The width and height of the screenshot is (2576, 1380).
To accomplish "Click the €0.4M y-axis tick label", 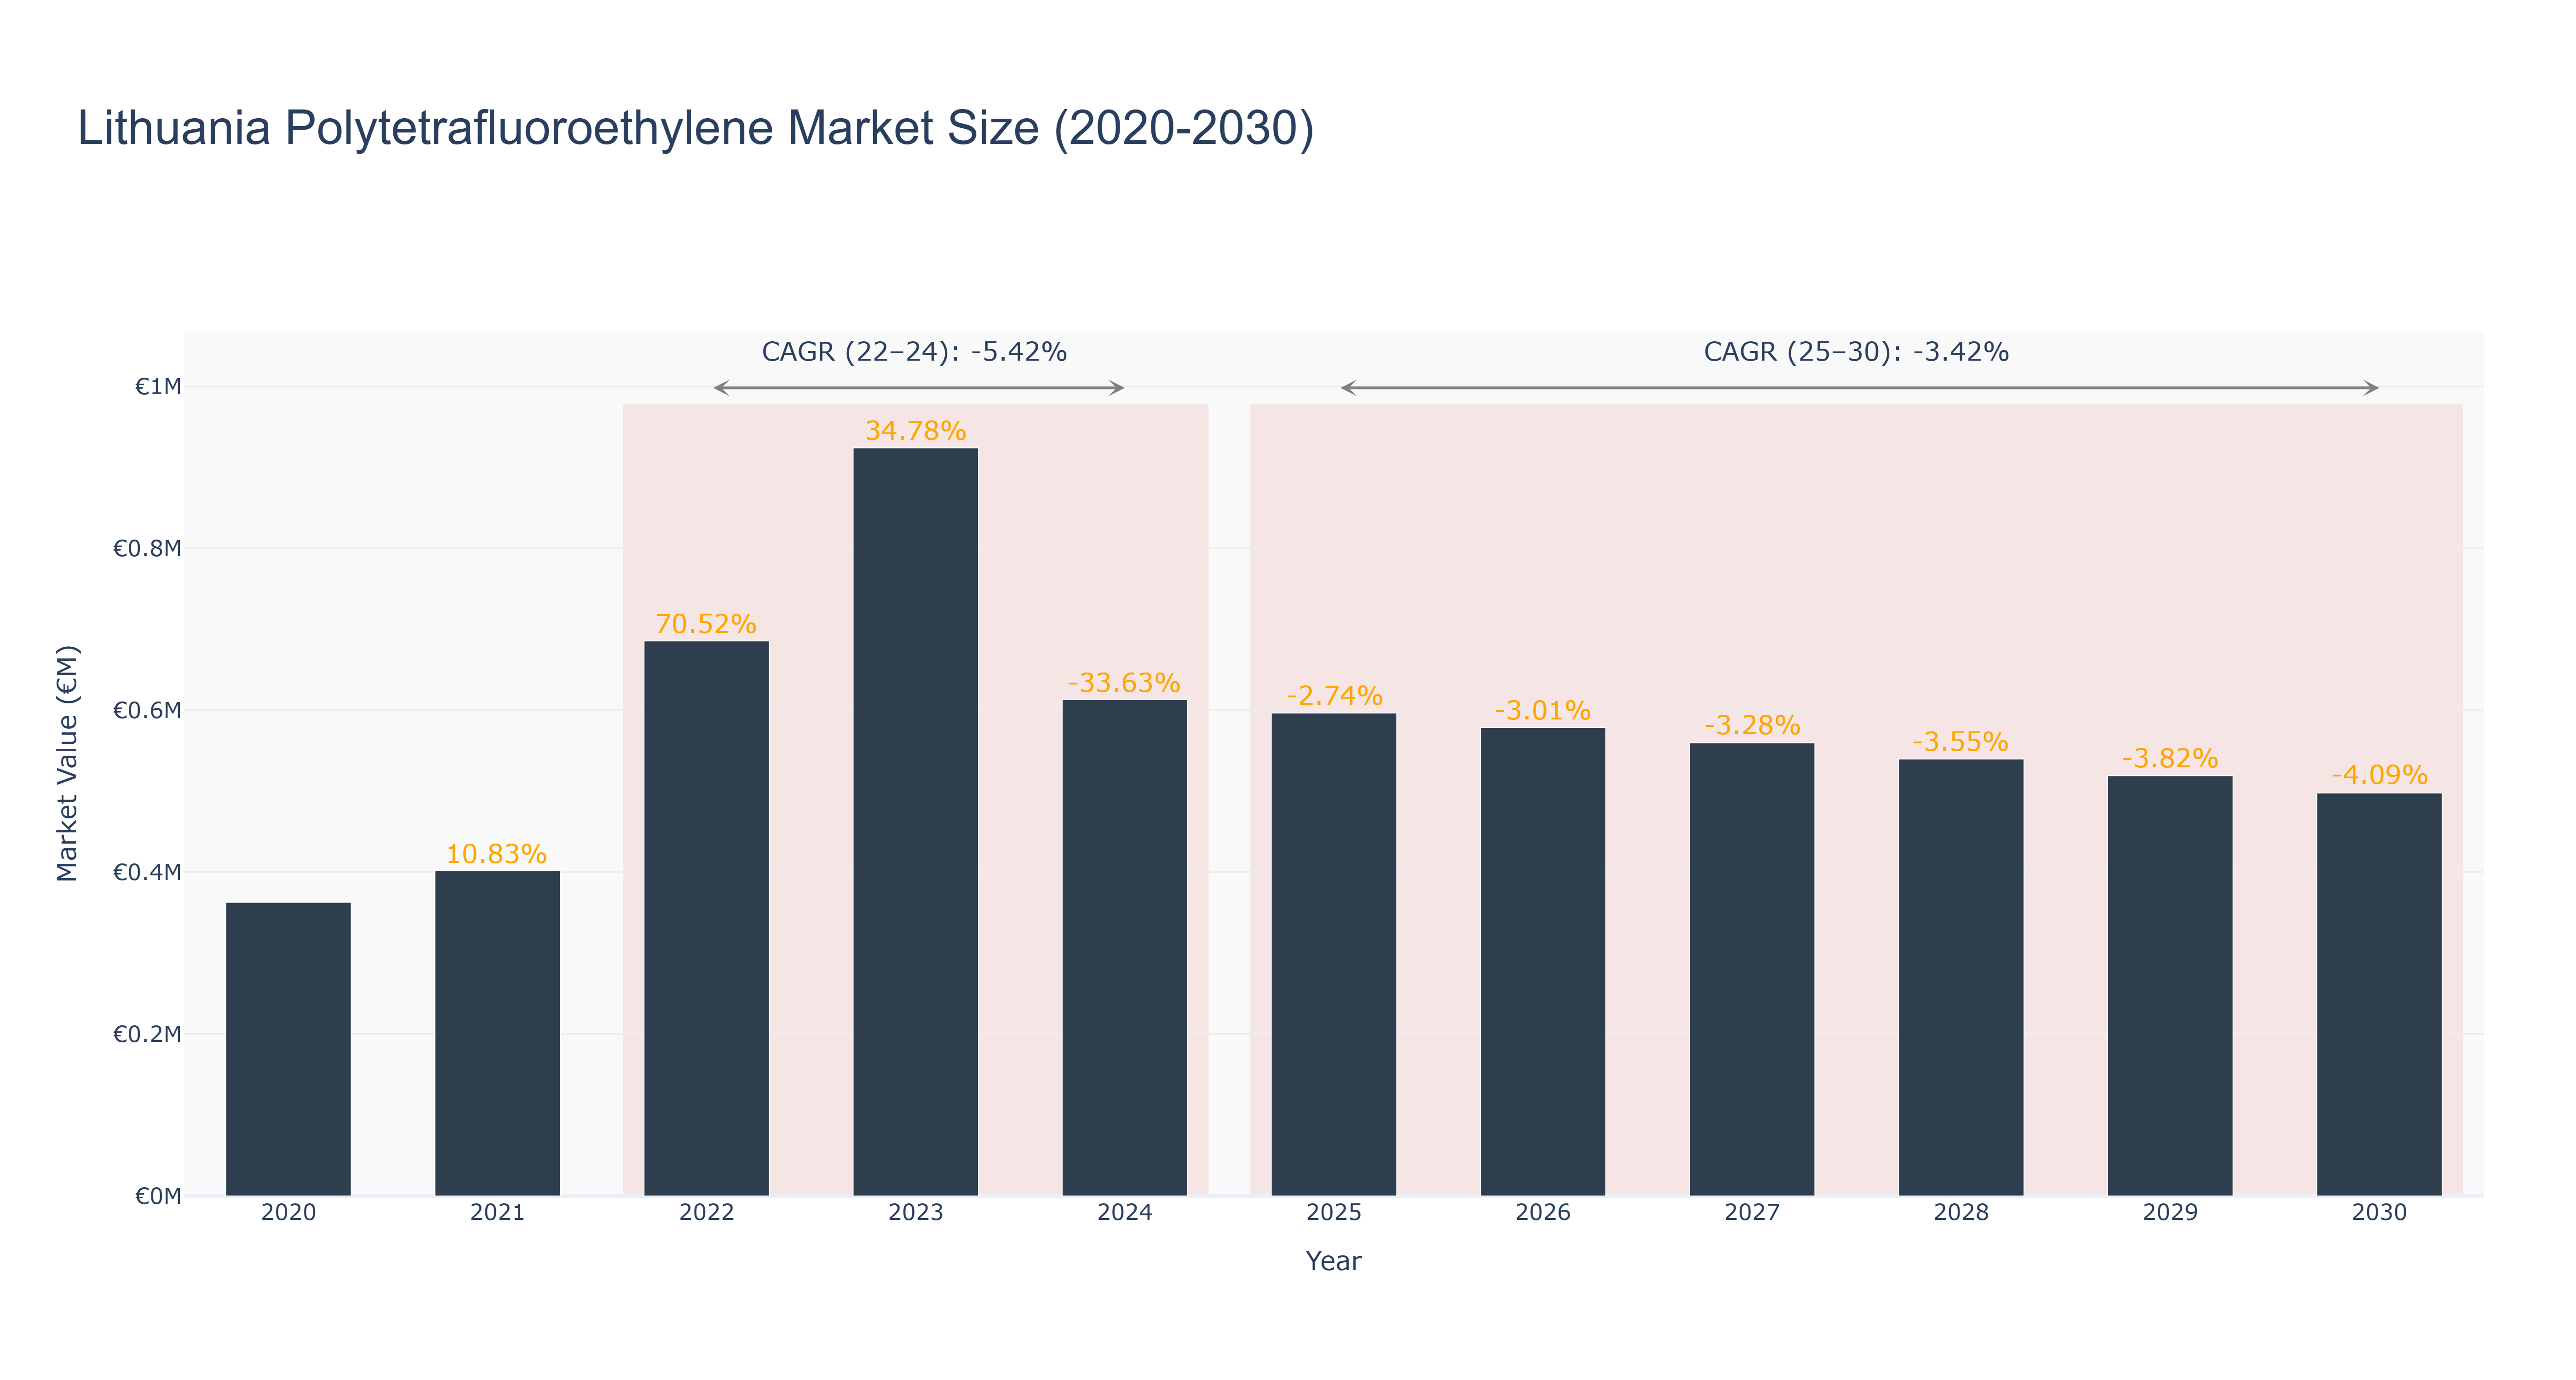I will pyautogui.click(x=147, y=873).
